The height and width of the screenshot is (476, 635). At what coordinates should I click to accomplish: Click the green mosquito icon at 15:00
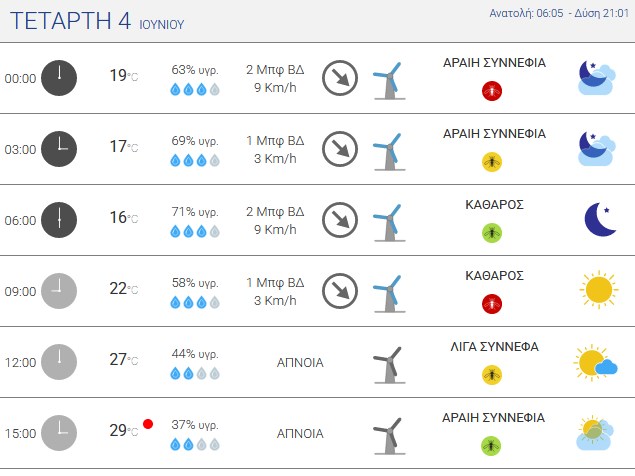tap(491, 446)
